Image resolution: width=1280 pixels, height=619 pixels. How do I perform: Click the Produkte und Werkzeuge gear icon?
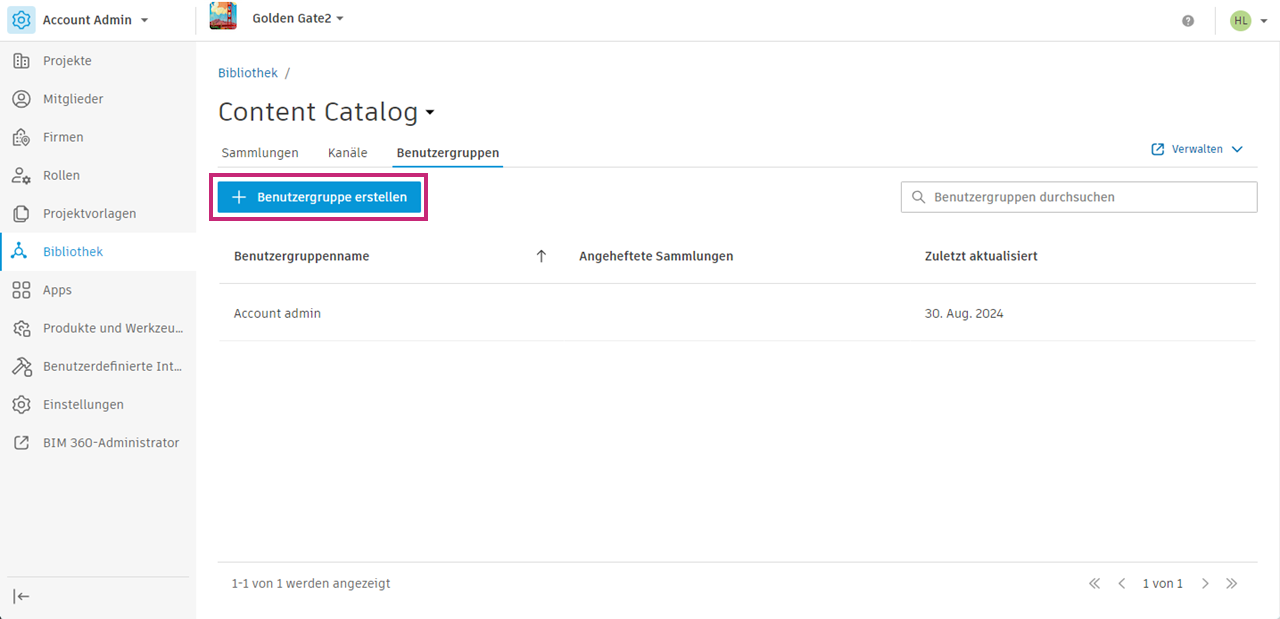point(21,328)
